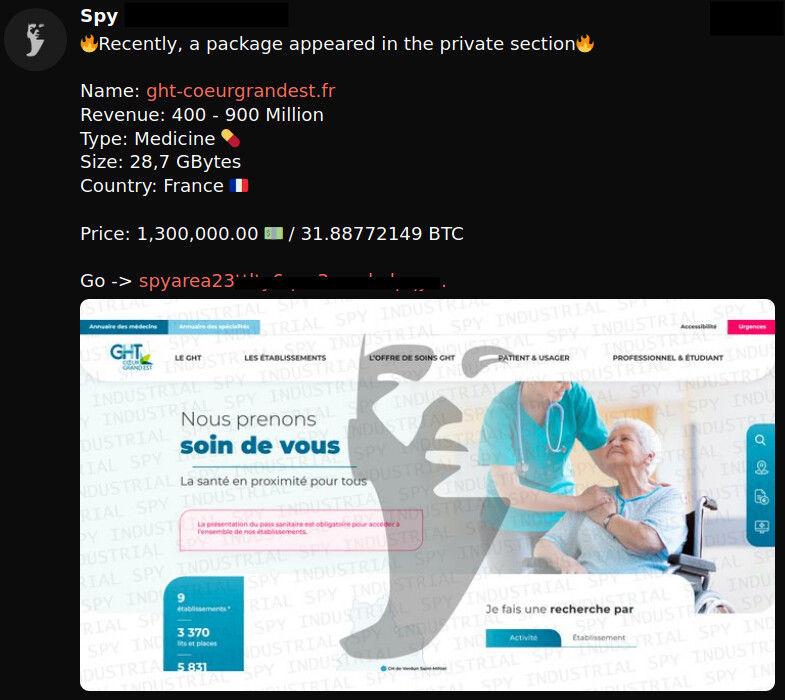The width and height of the screenshot is (785, 700).
Task: Open the Annuaire des spécialités tab
Action: point(214,327)
